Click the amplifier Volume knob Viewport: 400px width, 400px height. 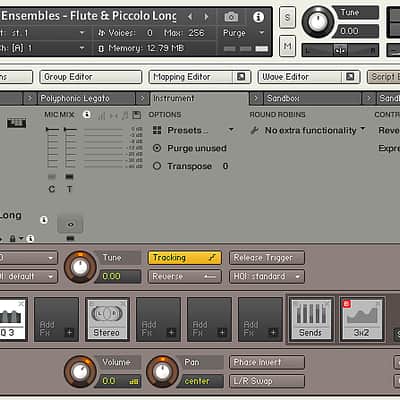pyautogui.click(x=80, y=372)
